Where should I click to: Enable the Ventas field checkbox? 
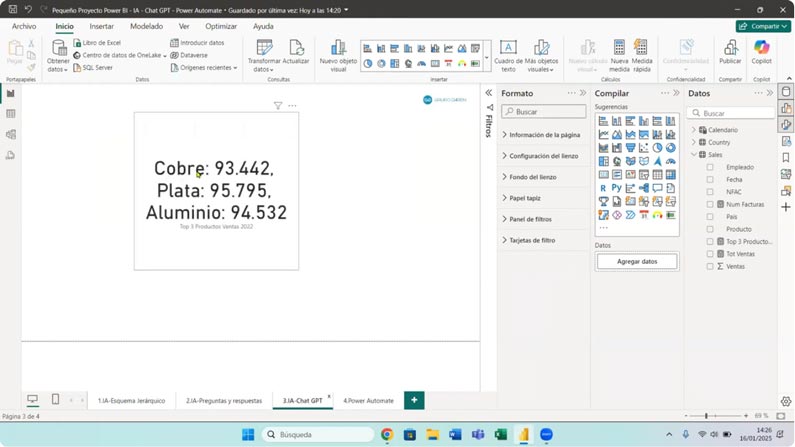(x=710, y=266)
